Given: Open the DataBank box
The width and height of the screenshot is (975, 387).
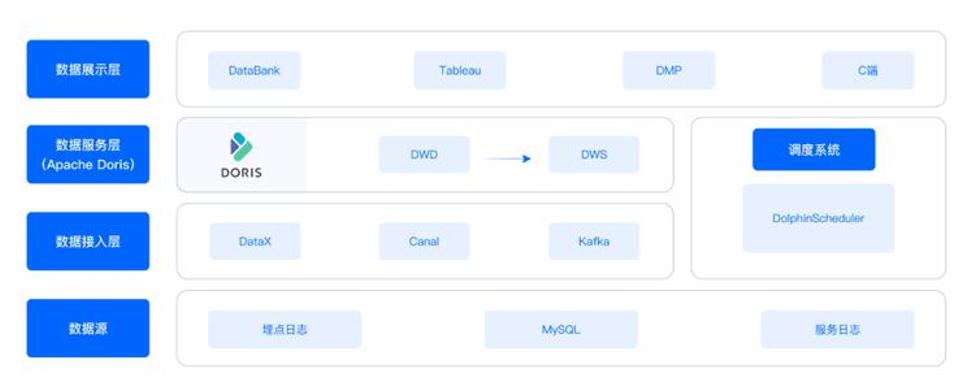Looking at the screenshot, I should click(x=254, y=70).
